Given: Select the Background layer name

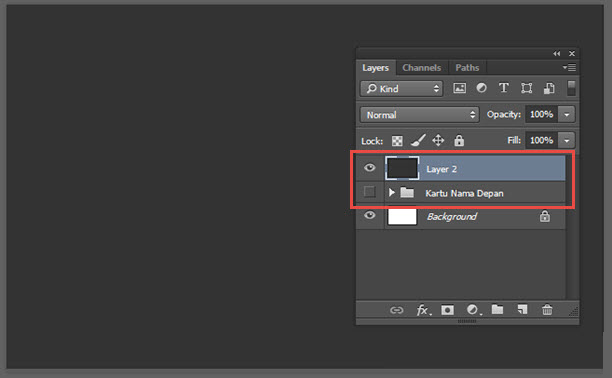Looking at the screenshot, I should (x=452, y=216).
